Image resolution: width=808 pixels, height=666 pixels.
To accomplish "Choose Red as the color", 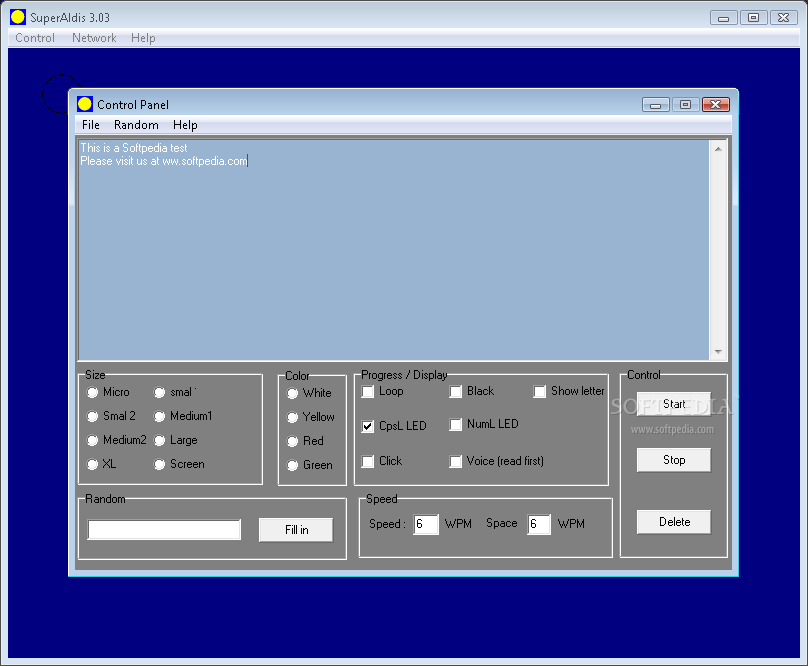I will (x=292, y=441).
